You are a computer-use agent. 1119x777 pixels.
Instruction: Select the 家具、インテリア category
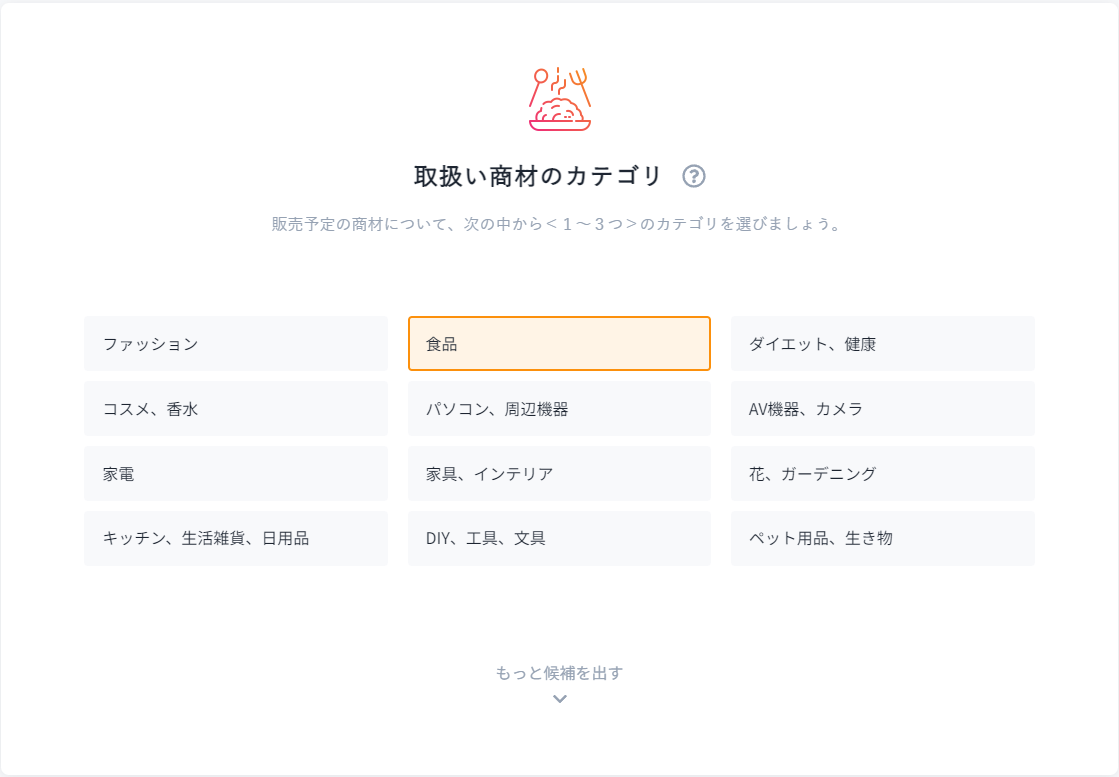click(559, 473)
